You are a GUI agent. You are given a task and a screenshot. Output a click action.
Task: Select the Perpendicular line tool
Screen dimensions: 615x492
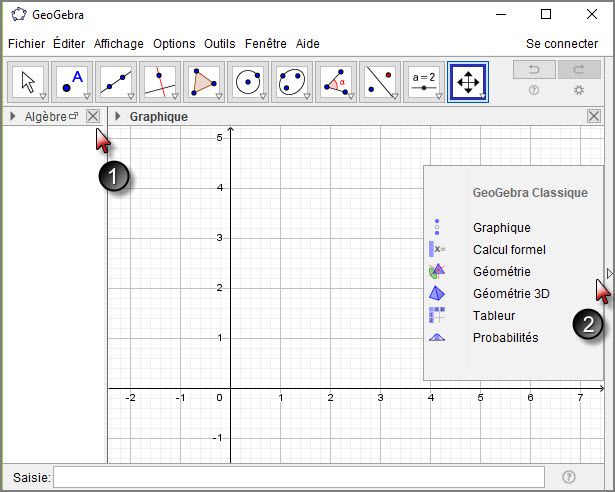click(160, 82)
